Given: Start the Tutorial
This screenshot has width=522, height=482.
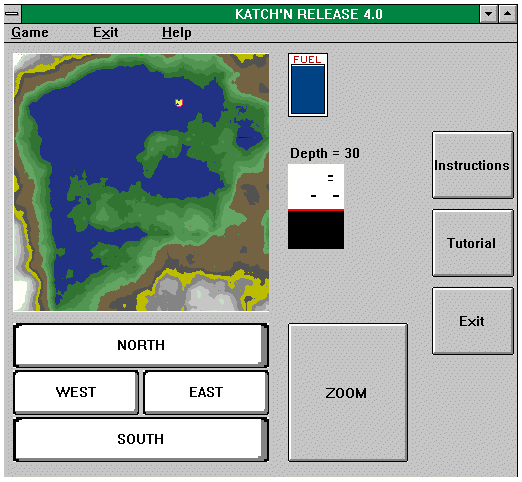Looking at the screenshot, I should click(x=472, y=243).
